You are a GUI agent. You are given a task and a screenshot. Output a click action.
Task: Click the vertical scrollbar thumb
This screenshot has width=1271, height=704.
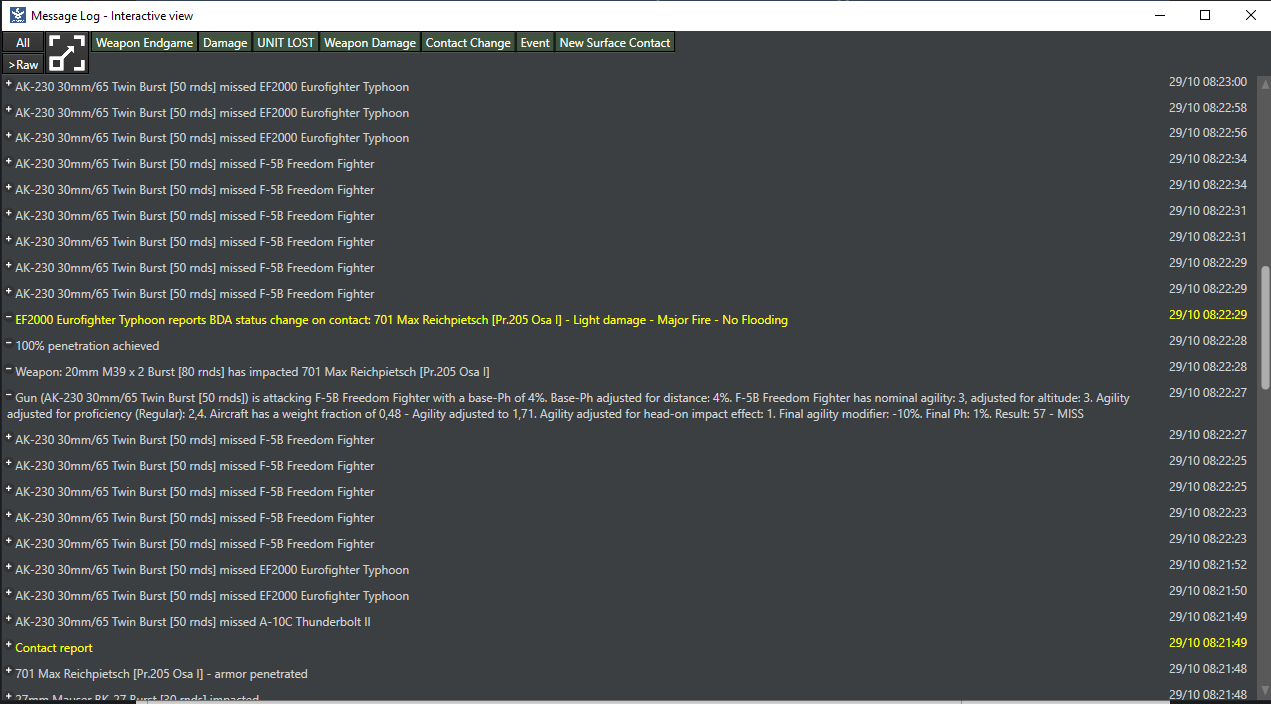pyautogui.click(x=1264, y=327)
